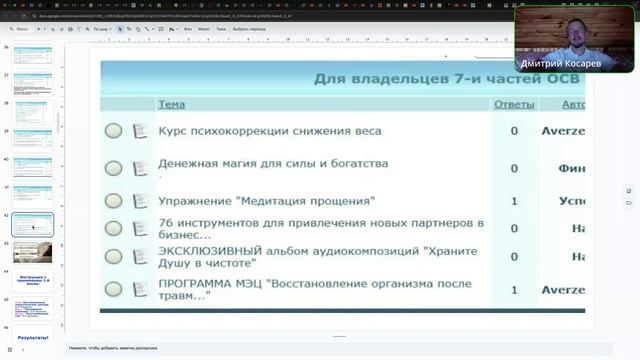Click the document icon beside 'Денежная магия'
The width and height of the screenshot is (640, 360).
tap(140, 169)
